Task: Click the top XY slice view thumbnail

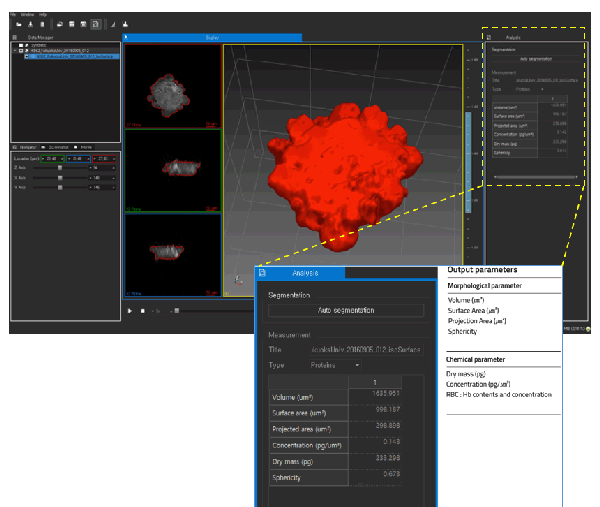Action: [x=171, y=86]
